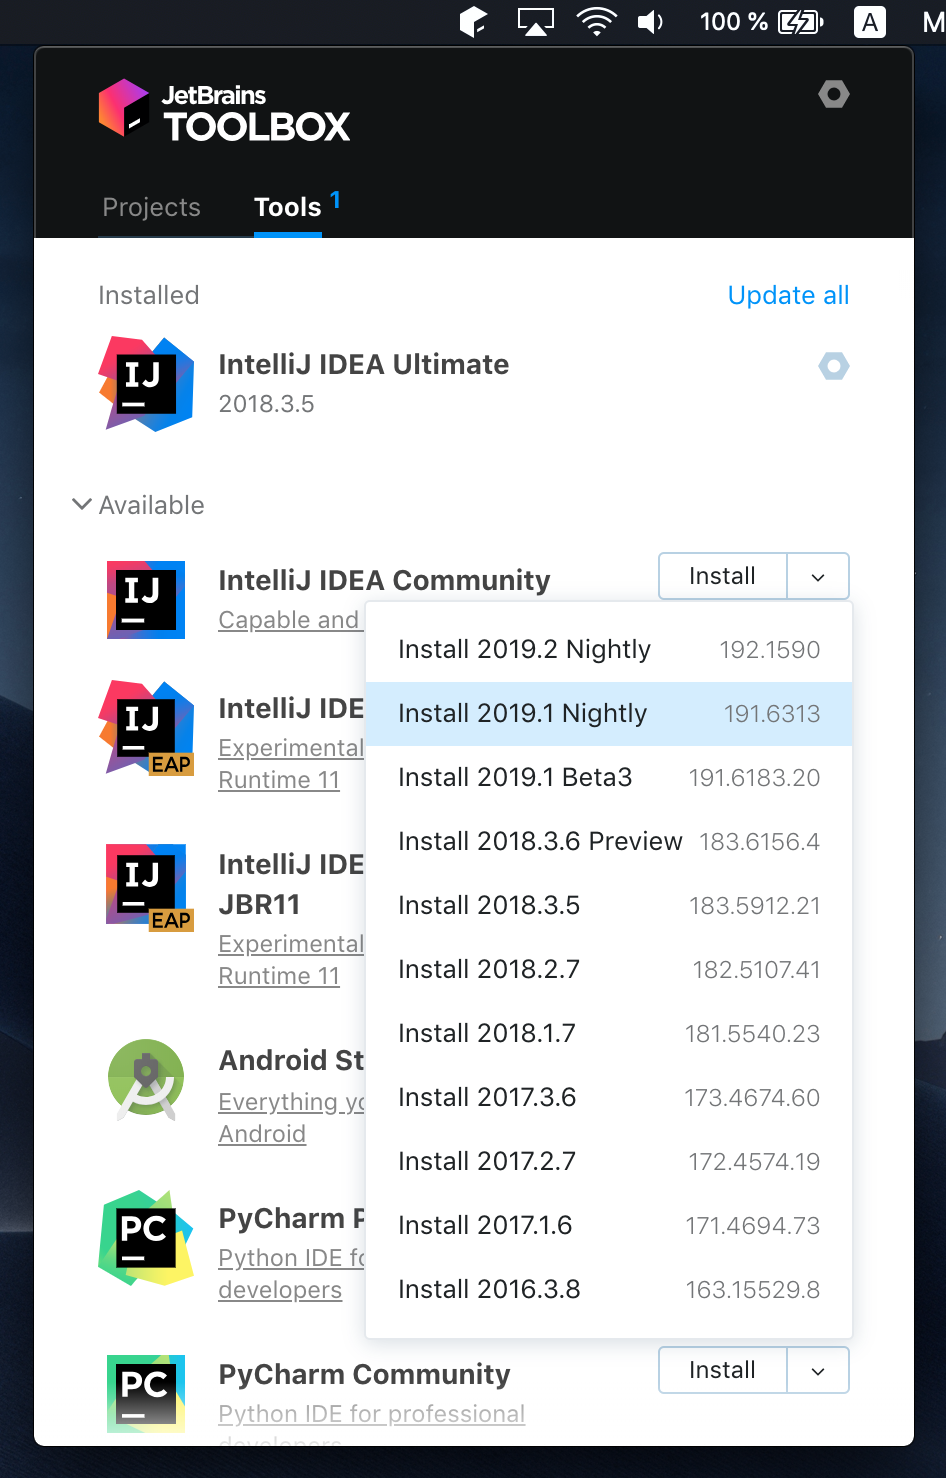Select Install 2017.2.7
Viewport: 946px width, 1478px height.
click(x=609, y=1162)
